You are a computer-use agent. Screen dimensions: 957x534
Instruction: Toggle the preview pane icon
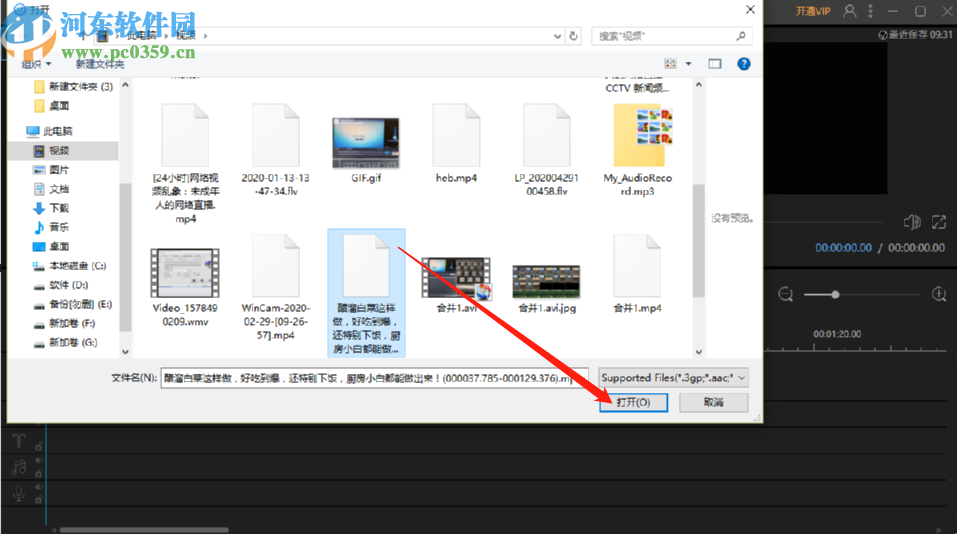click(715, 63)
